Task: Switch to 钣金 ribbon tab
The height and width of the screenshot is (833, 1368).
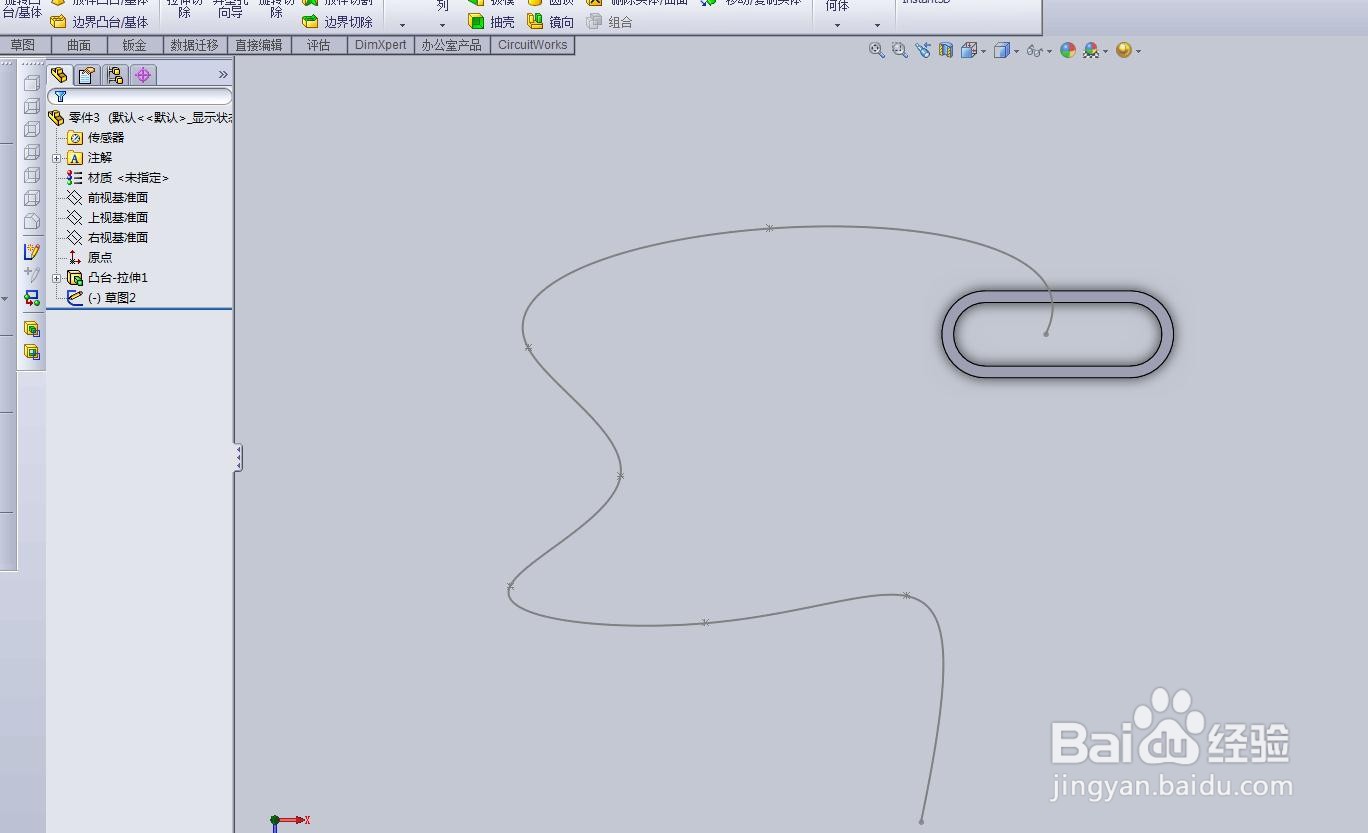Action: pyautogui.click(x=134, y=45)
